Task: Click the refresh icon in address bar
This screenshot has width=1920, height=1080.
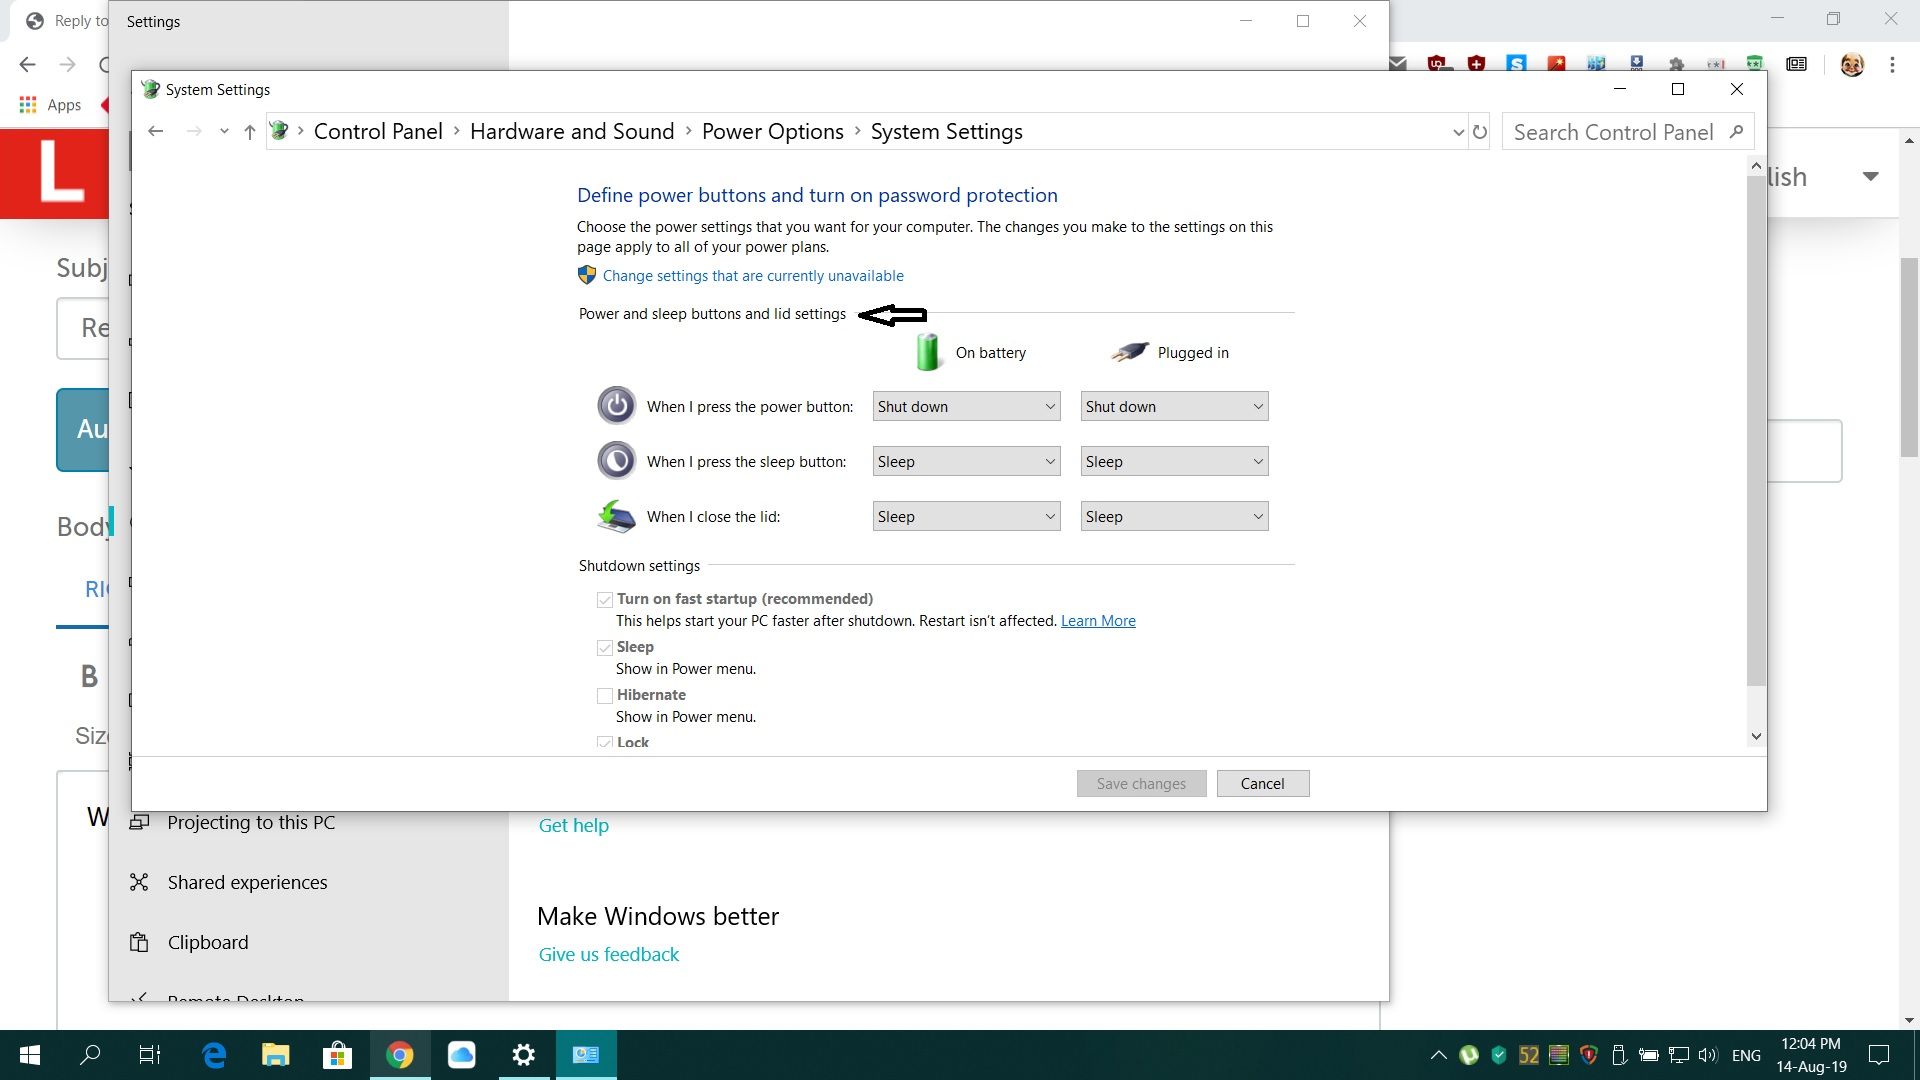Action: pyautogui.click(x=1480, y=131)
